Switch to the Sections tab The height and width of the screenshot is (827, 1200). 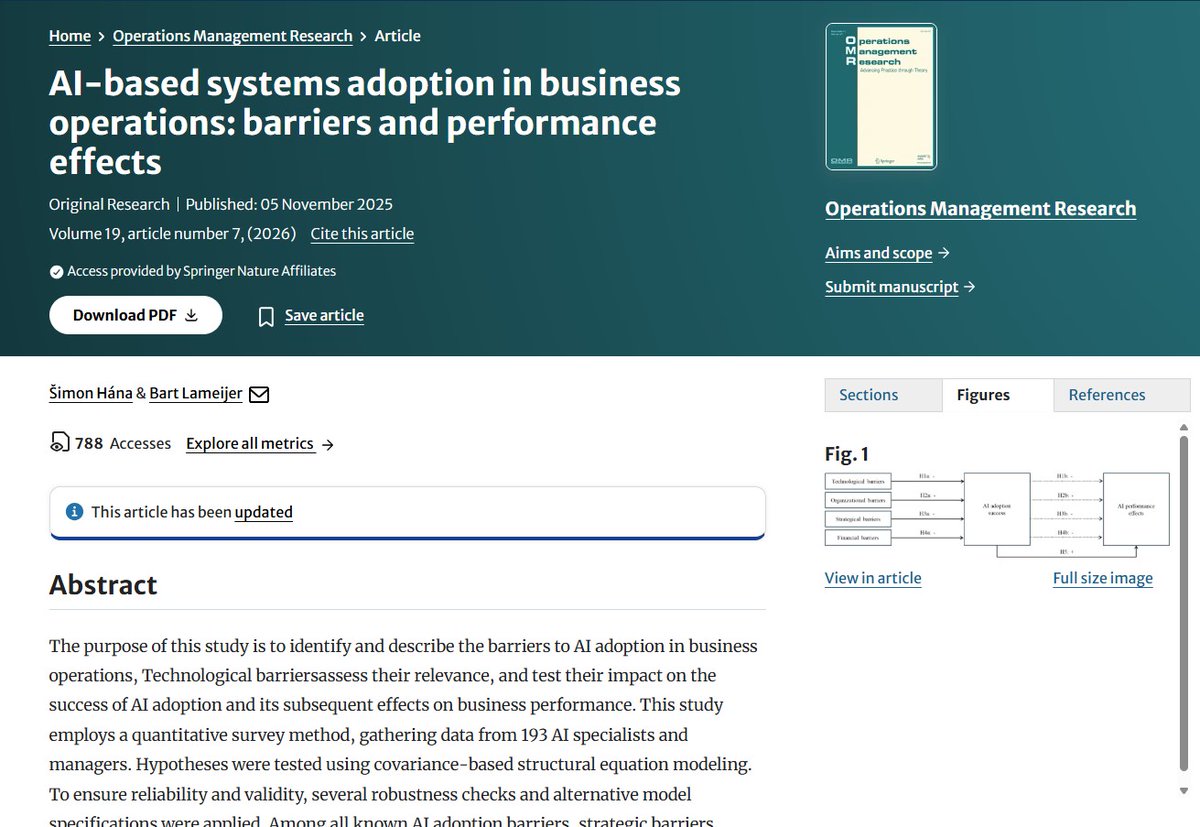point(883,395)
